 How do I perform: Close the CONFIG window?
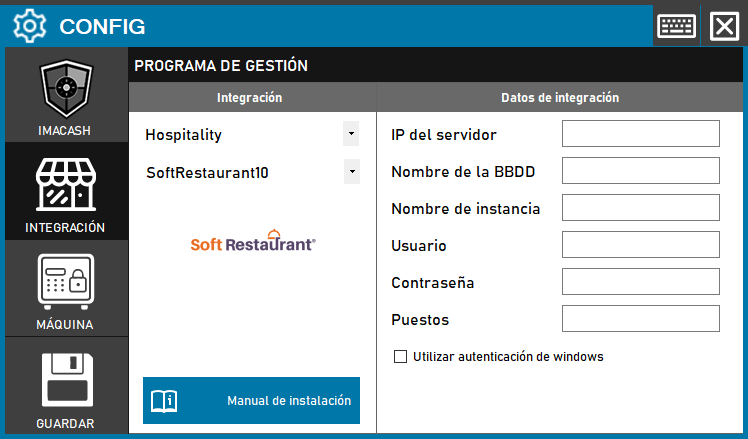click(x=724, y=25)
